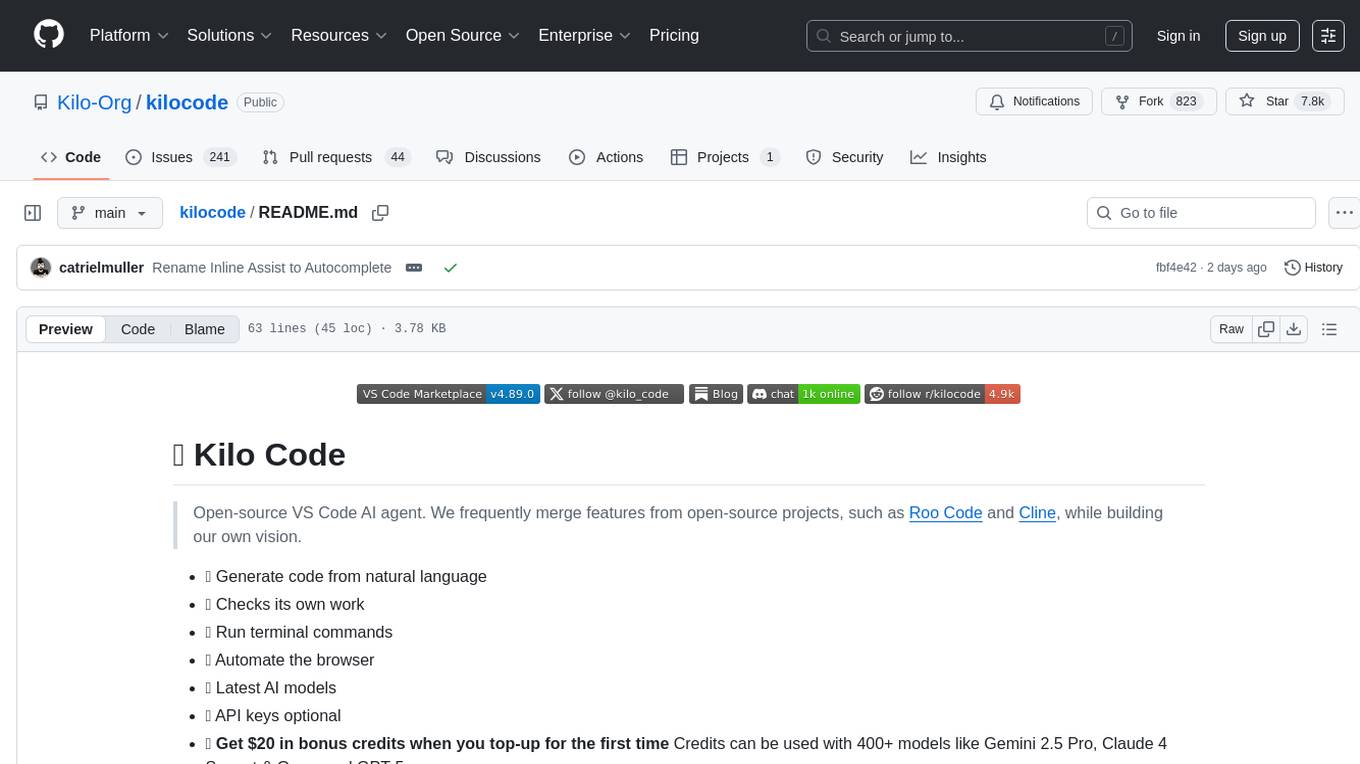The image size is (1360, 764).
Task: Switch to the Security tab
Action: tap(845, 157)
